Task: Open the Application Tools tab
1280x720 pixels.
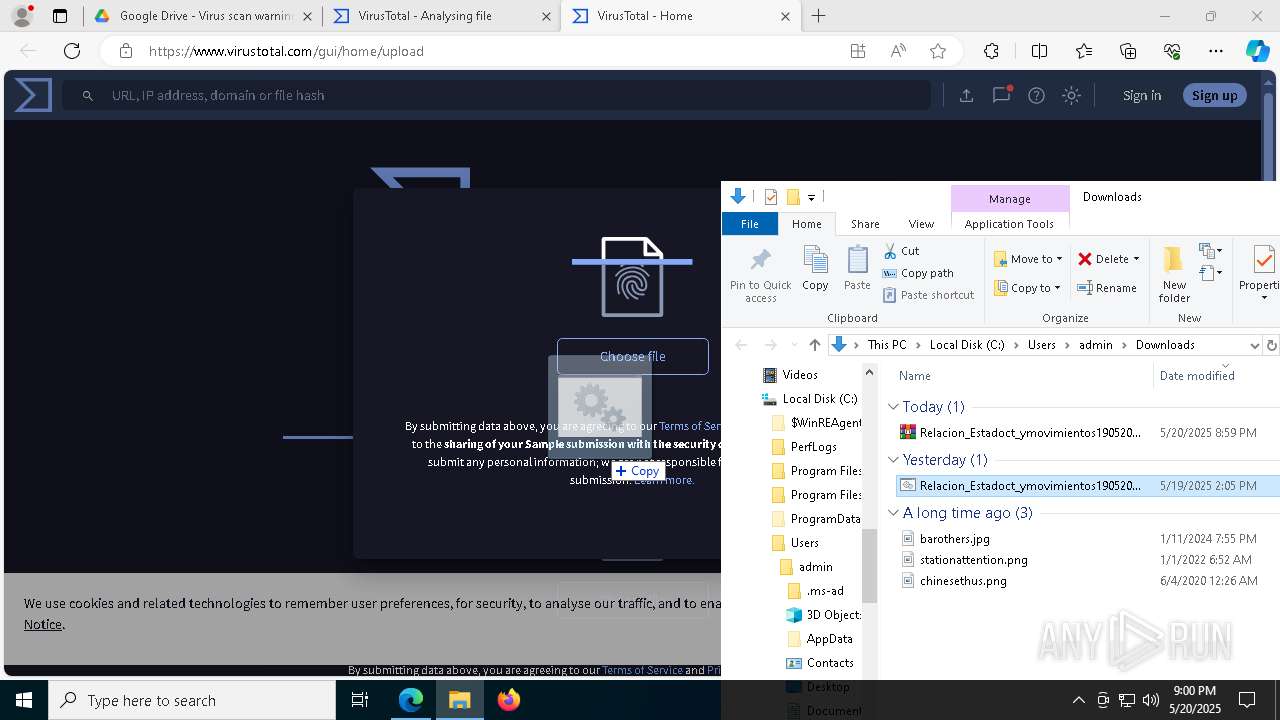Action: click(x=1009, y=224)
